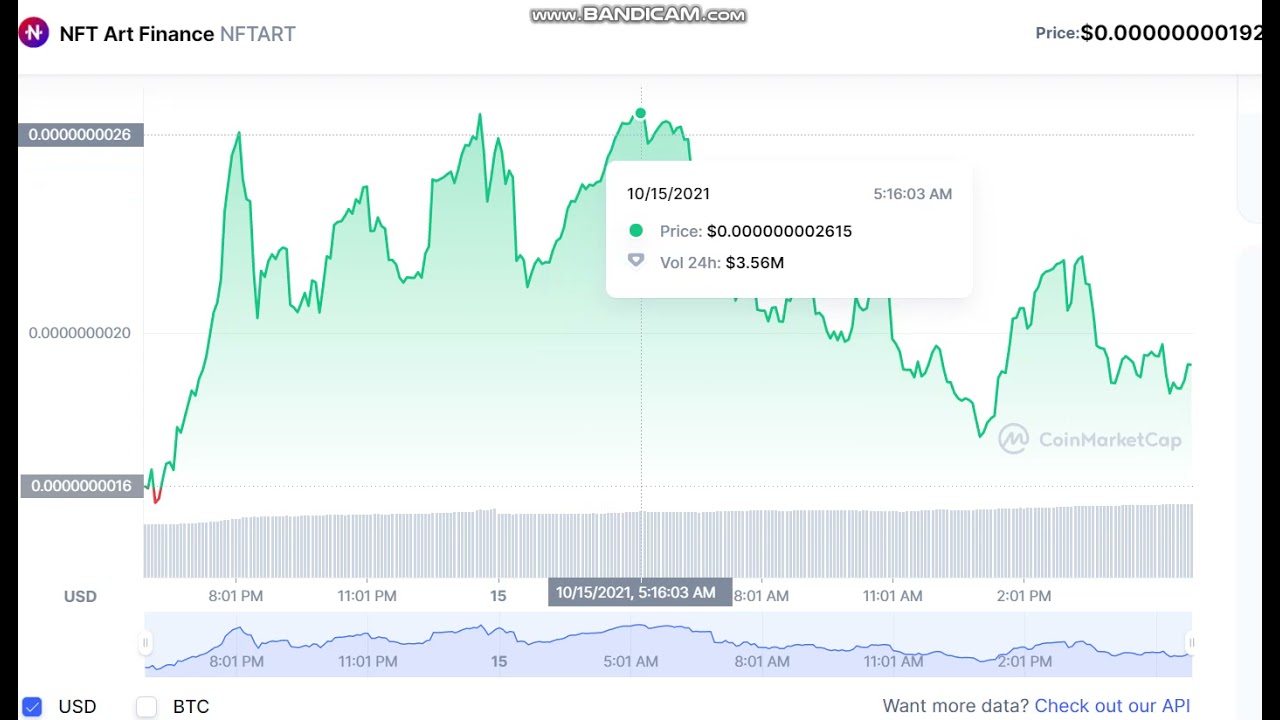Click the 0.0000000020 y-axis label

[x=80, y=333]
